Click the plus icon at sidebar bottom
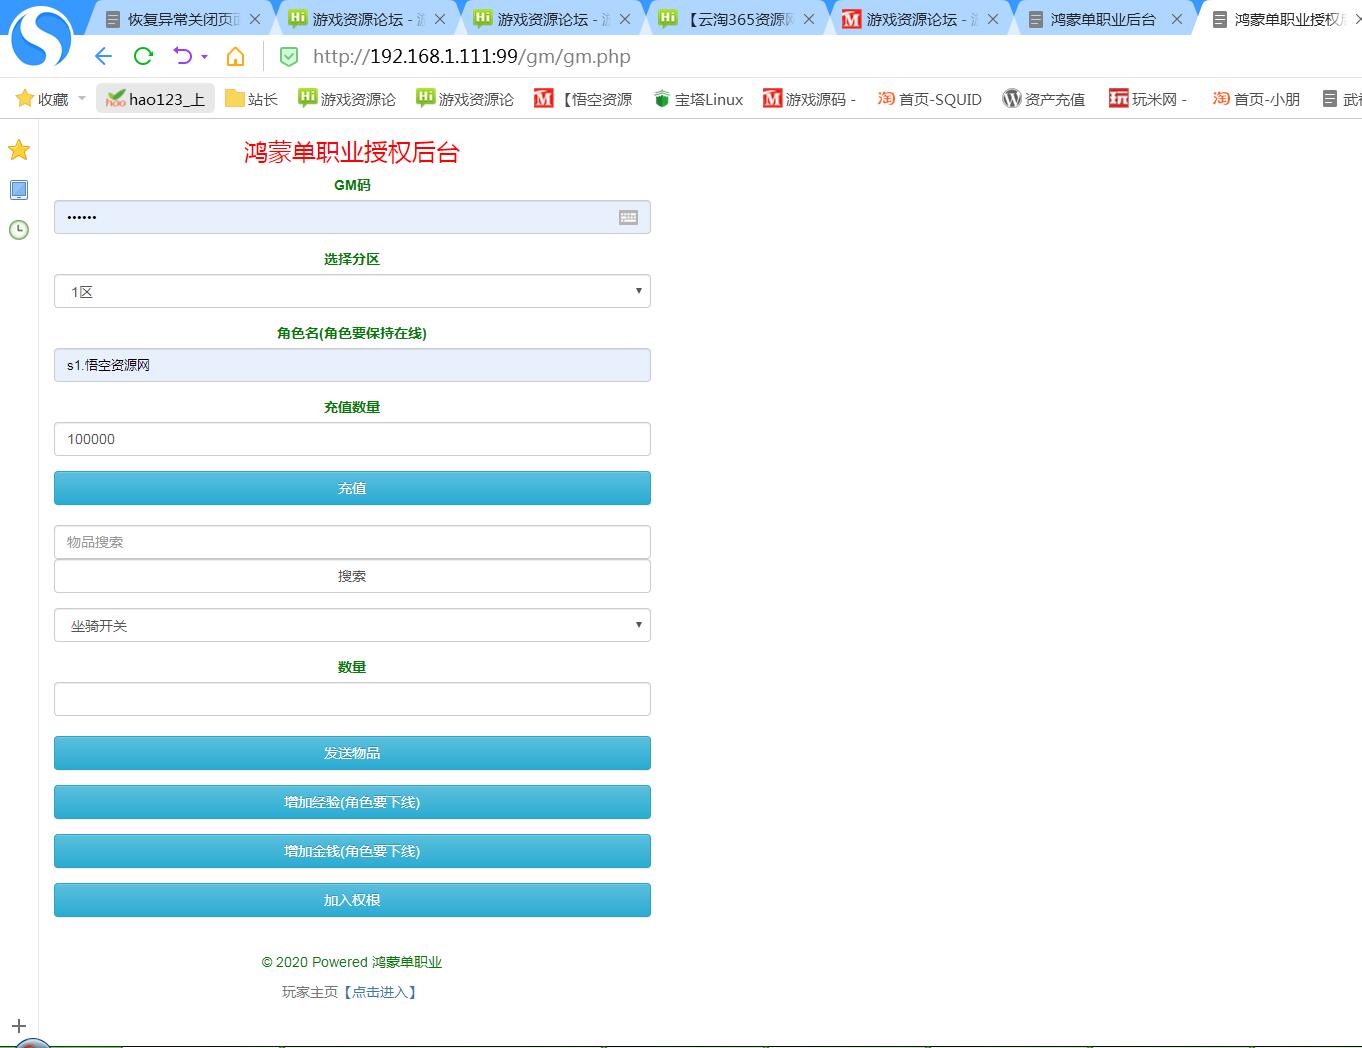The image size is (1362, 1048). coord(19,1026)
